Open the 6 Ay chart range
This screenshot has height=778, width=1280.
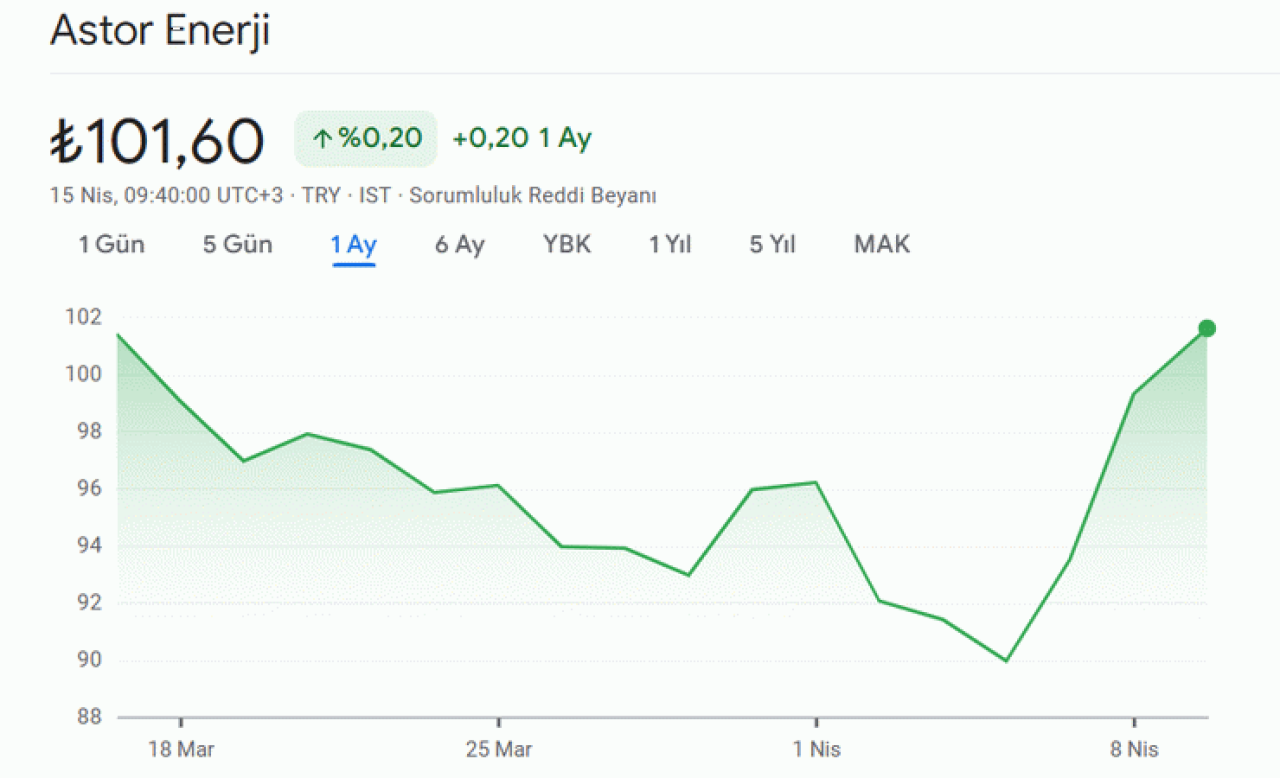[460, 245]
